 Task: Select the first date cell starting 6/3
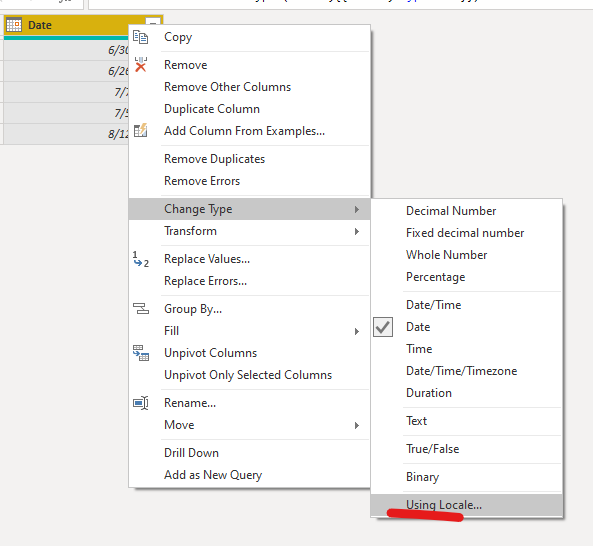point(66,50)
